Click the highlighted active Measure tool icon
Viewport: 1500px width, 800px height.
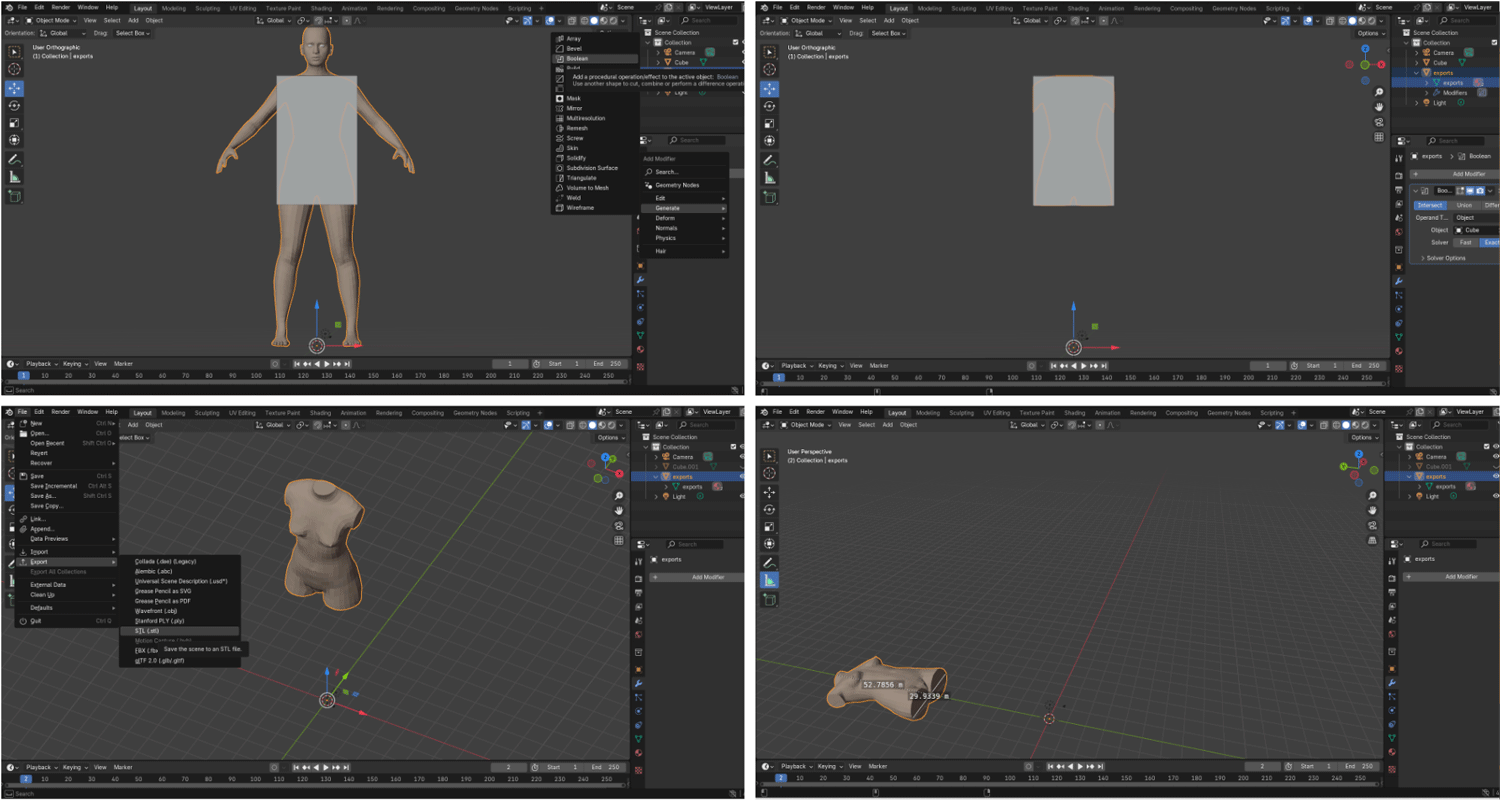(770, 580)
